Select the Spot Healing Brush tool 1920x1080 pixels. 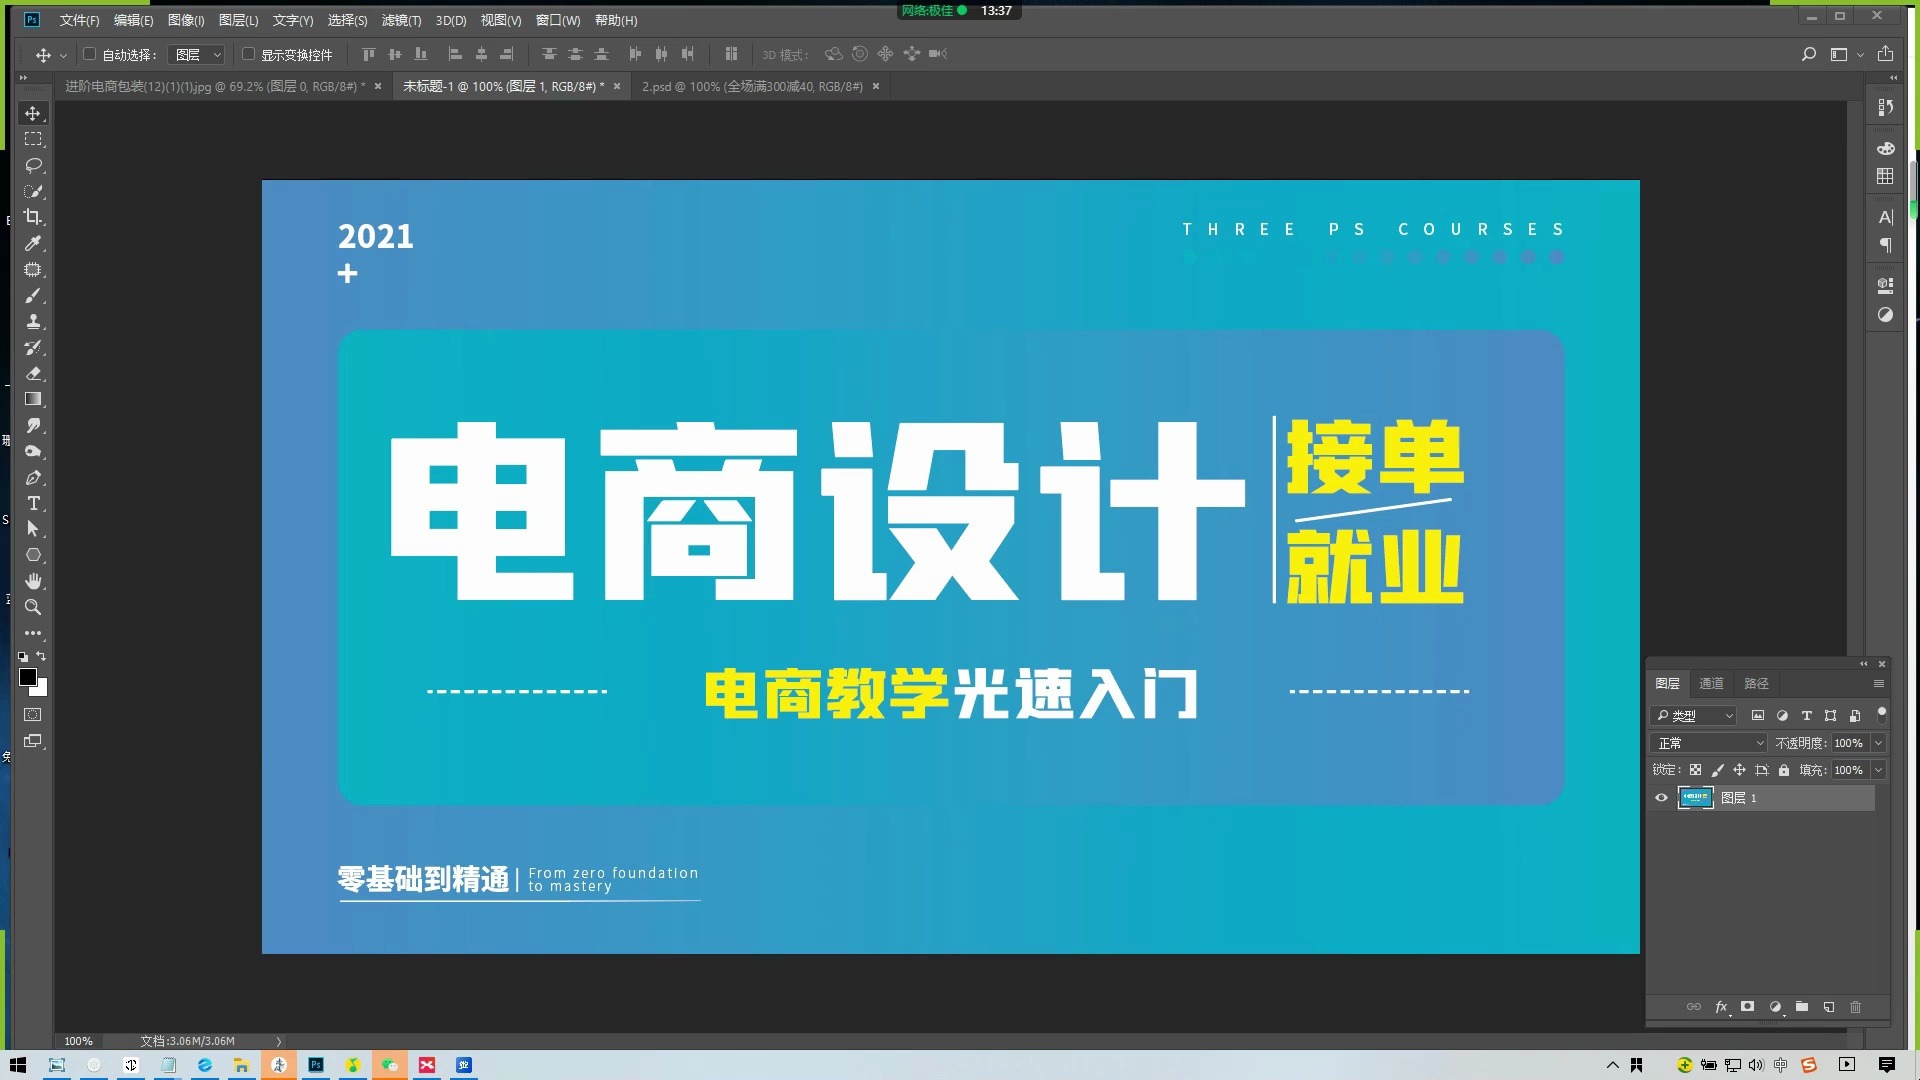point(33,269)
